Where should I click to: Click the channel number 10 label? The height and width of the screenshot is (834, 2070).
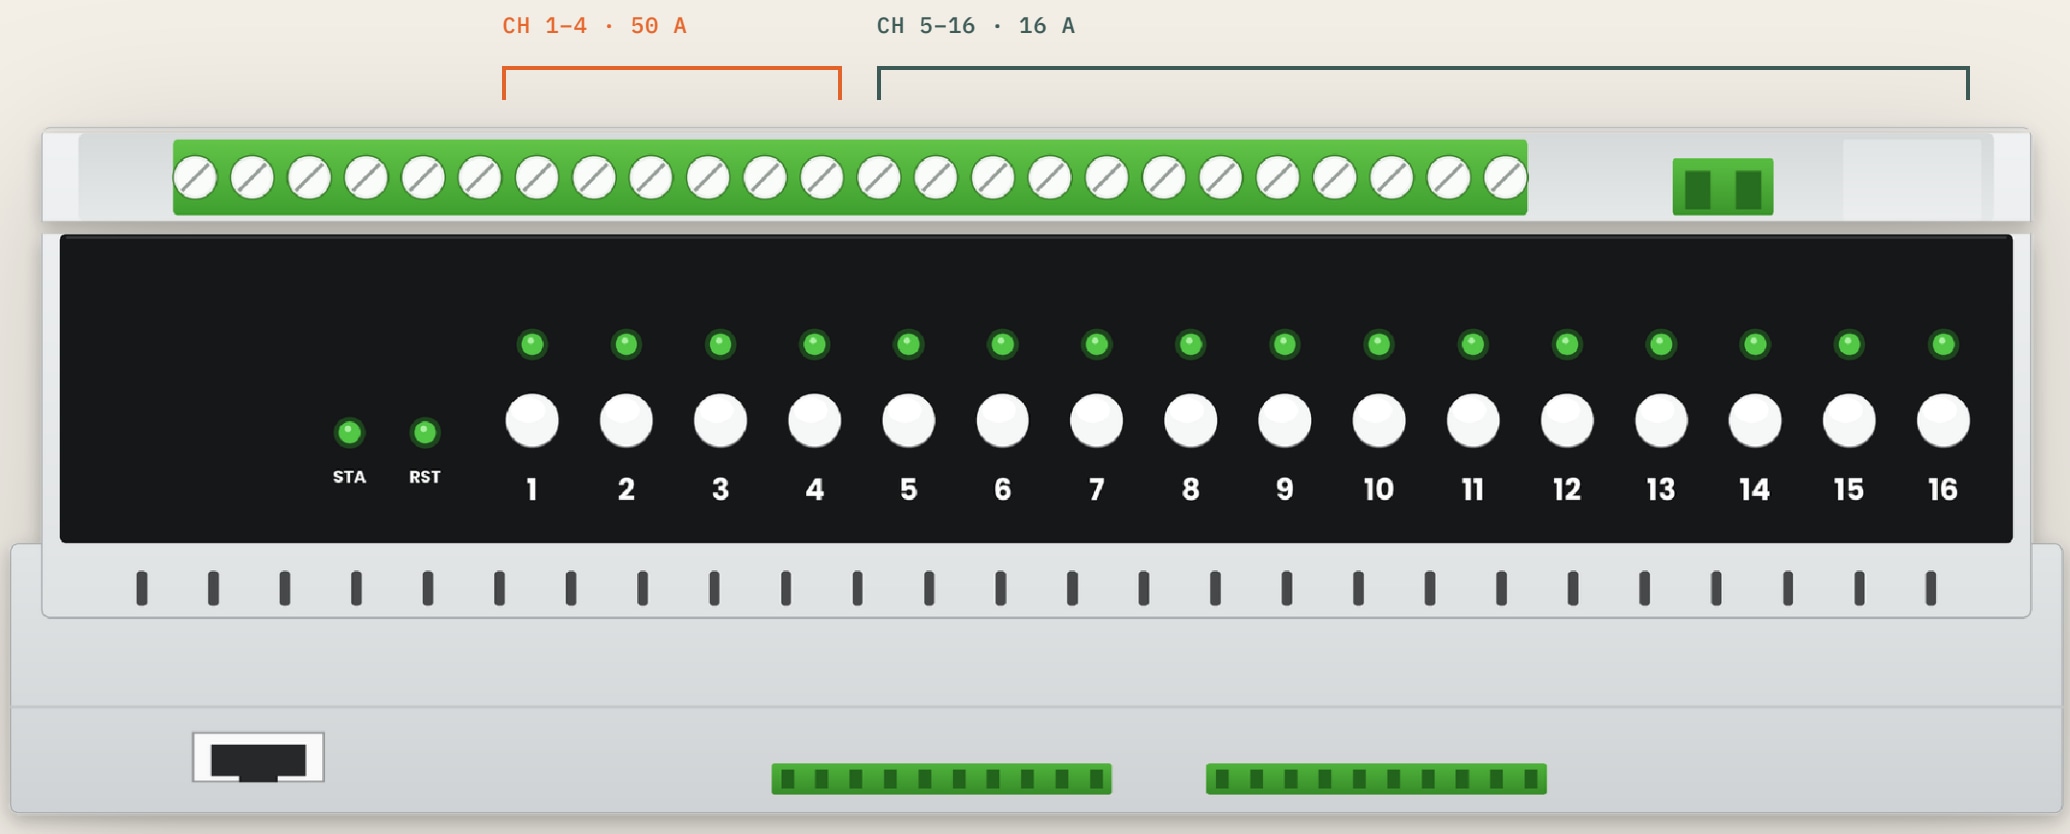[1378, 489]
